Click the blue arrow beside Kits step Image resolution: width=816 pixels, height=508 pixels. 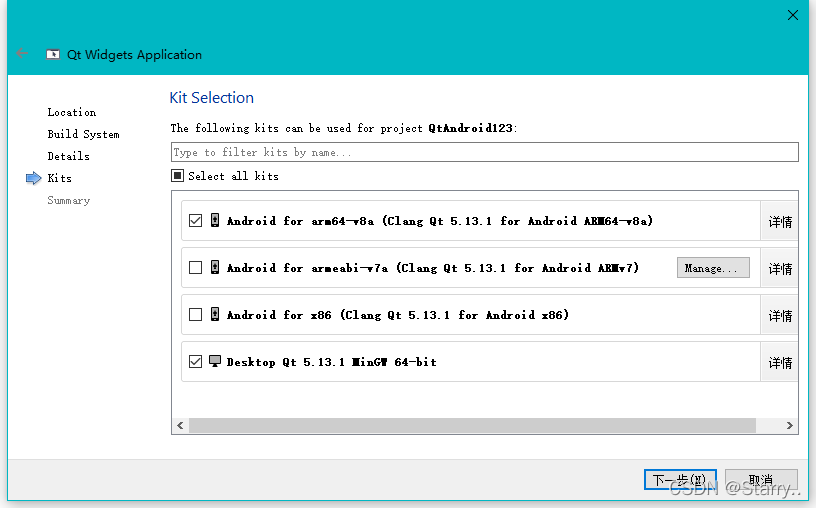(33, 178)
